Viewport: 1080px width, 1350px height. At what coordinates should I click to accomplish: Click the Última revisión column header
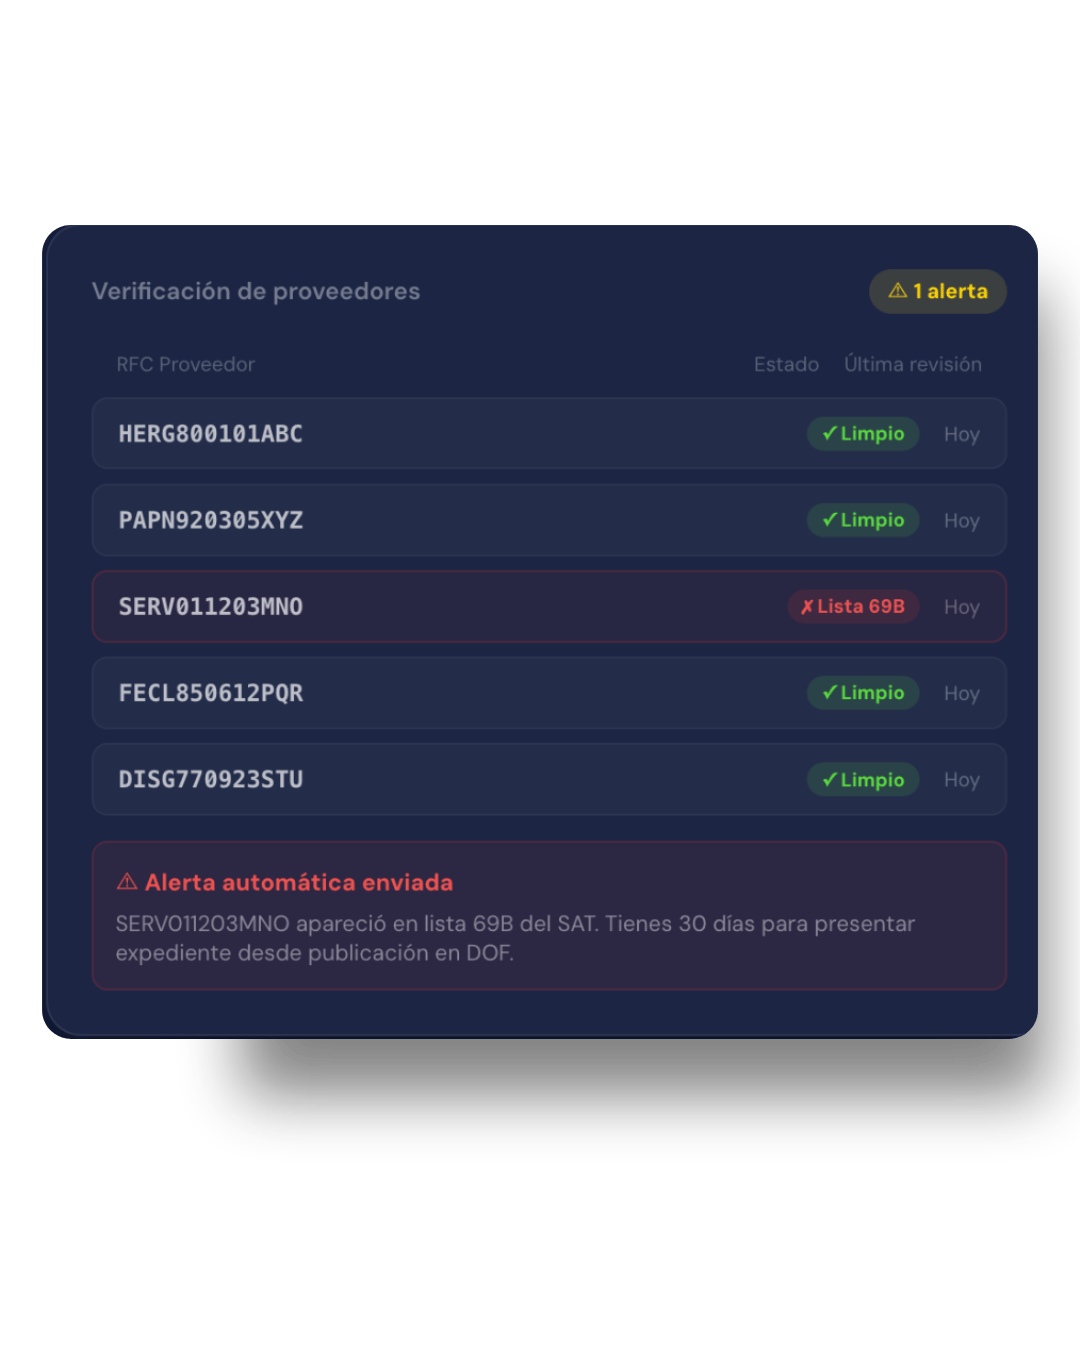click(913, 364)
